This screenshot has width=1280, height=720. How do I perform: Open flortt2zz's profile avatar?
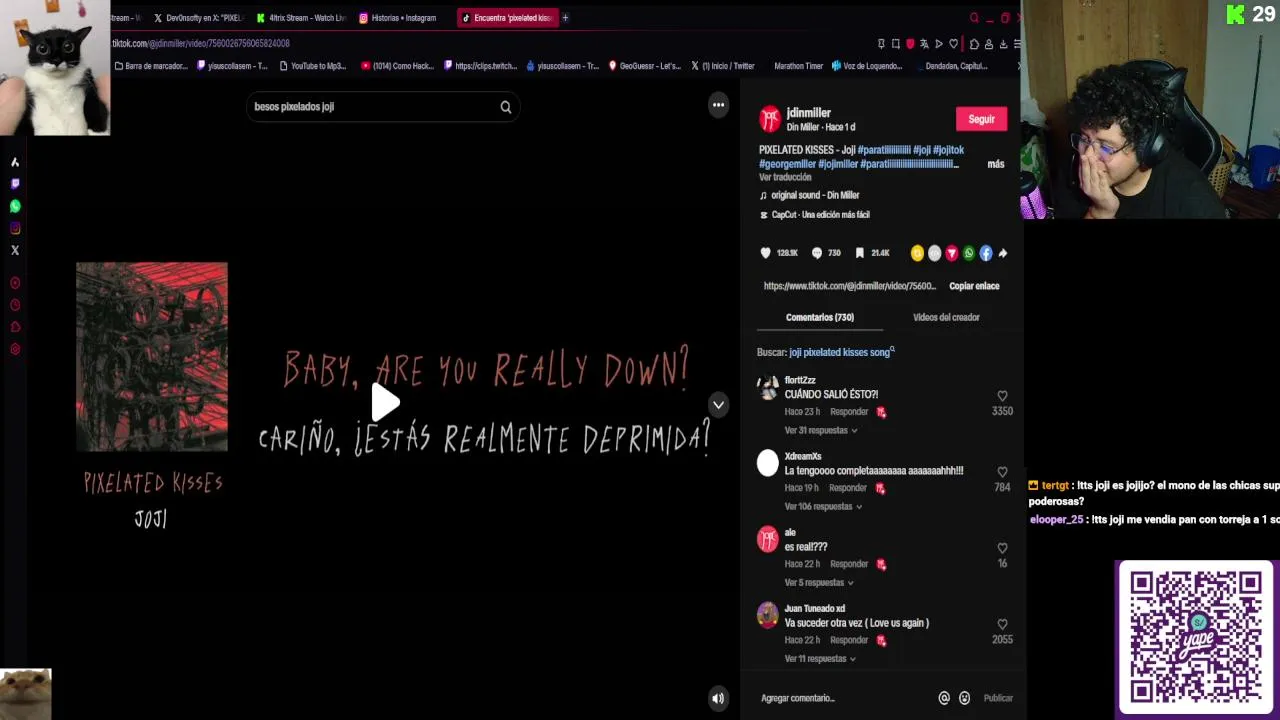pyautogui.click(x=768, y=388)
